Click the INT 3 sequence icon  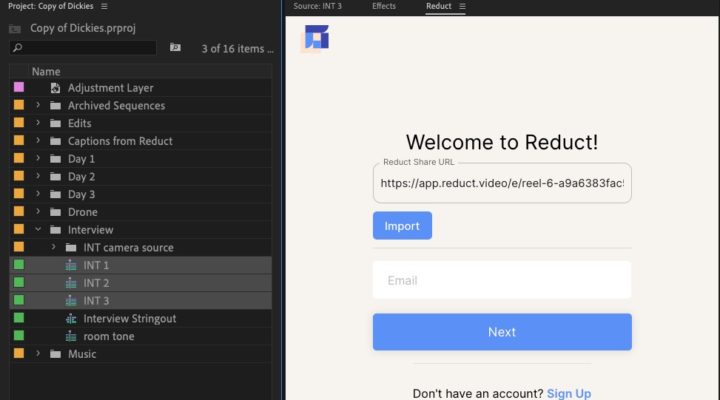pyautogui.click(x=71, y=301)
